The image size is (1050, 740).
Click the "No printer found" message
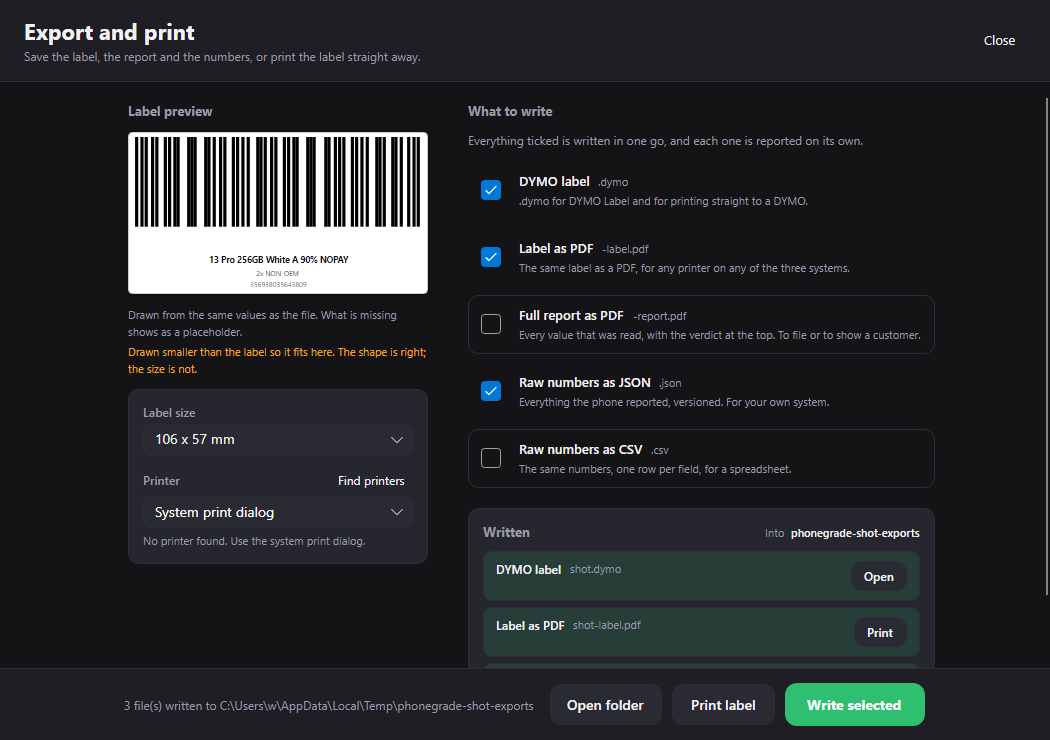point(254,541)
